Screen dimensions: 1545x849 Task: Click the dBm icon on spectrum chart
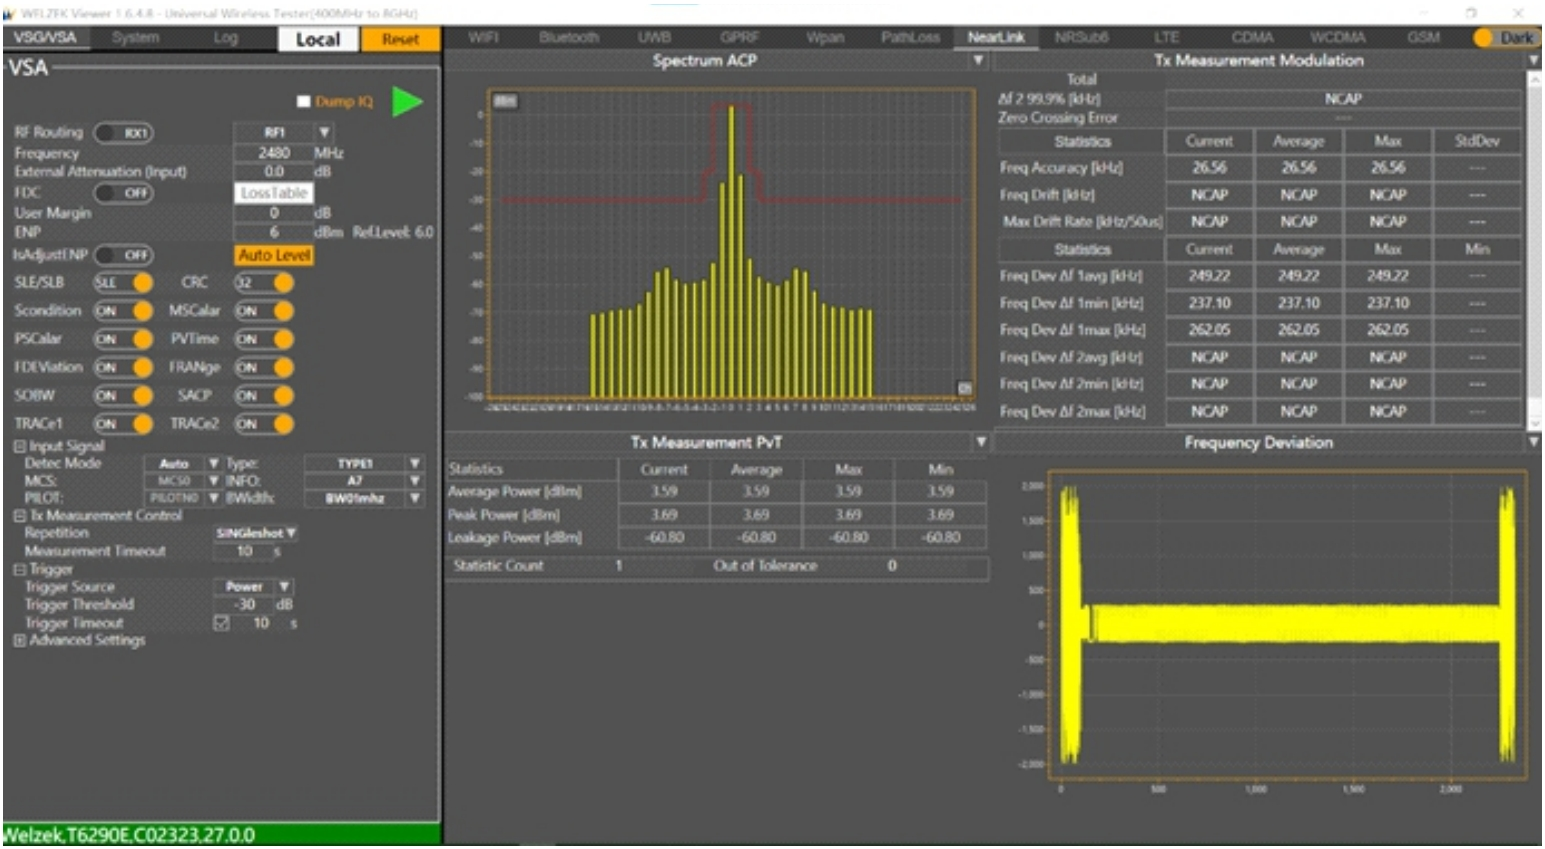pyautogui.click(x=506, y=101)
